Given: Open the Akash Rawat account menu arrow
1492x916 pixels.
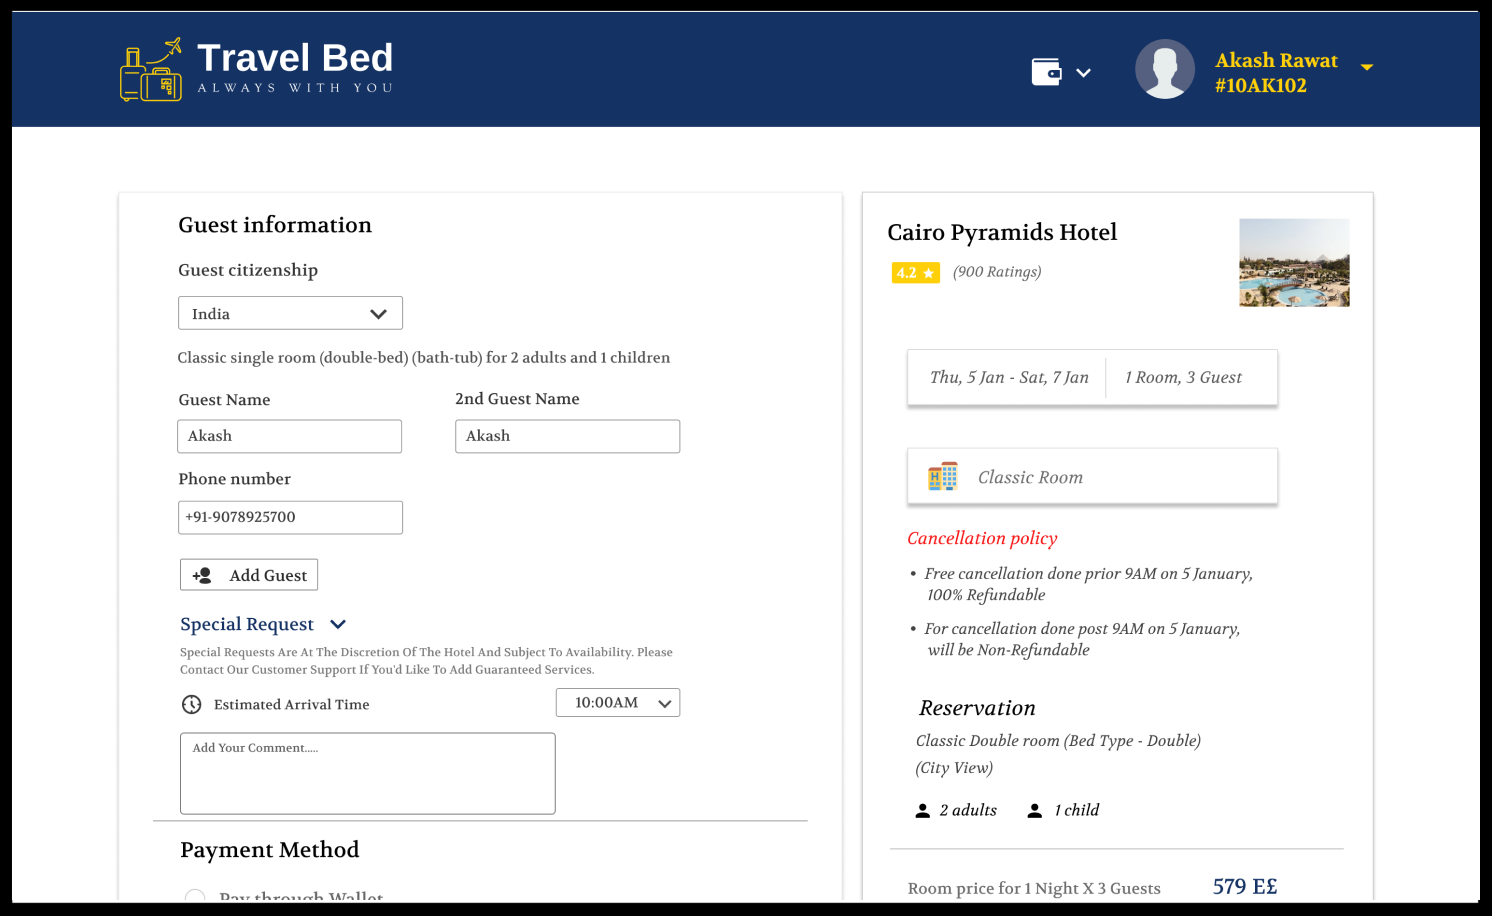Looking at the screenshot, I should (1367, 67).
